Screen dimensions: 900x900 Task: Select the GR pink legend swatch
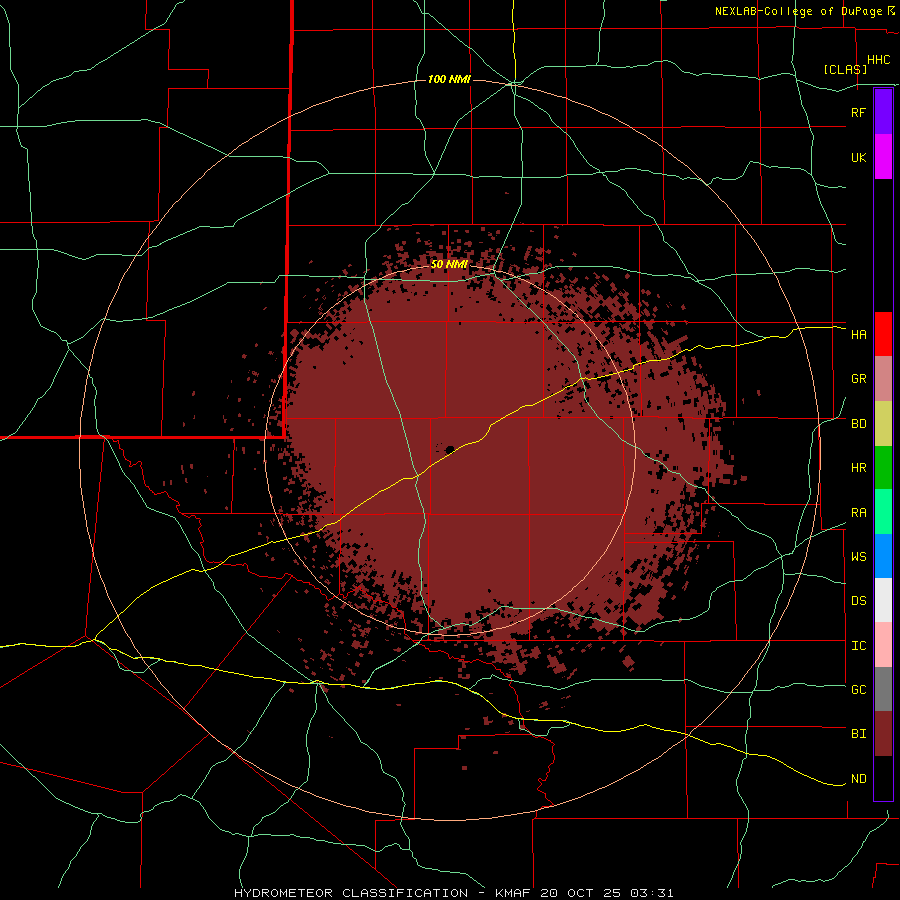click(883, 379)
